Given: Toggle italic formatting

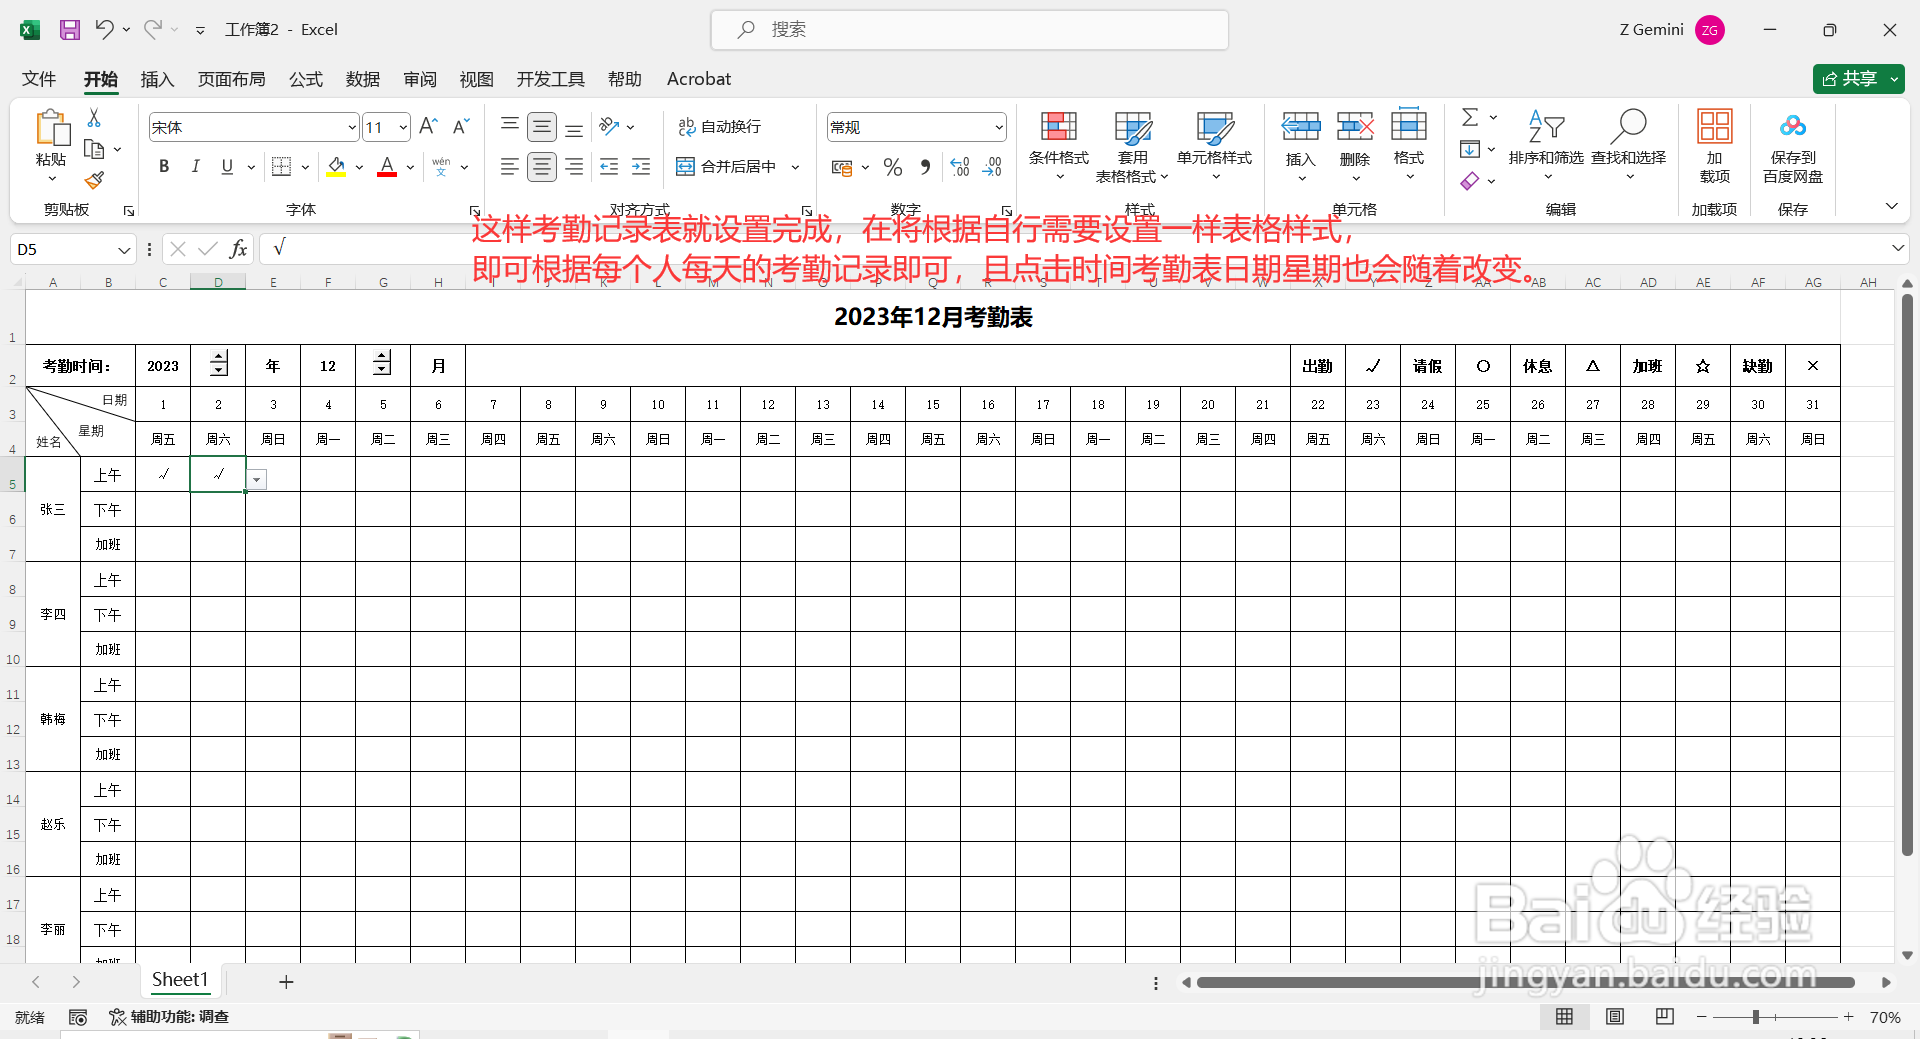Looking at the screenshot, I should (x=196, y=166).
